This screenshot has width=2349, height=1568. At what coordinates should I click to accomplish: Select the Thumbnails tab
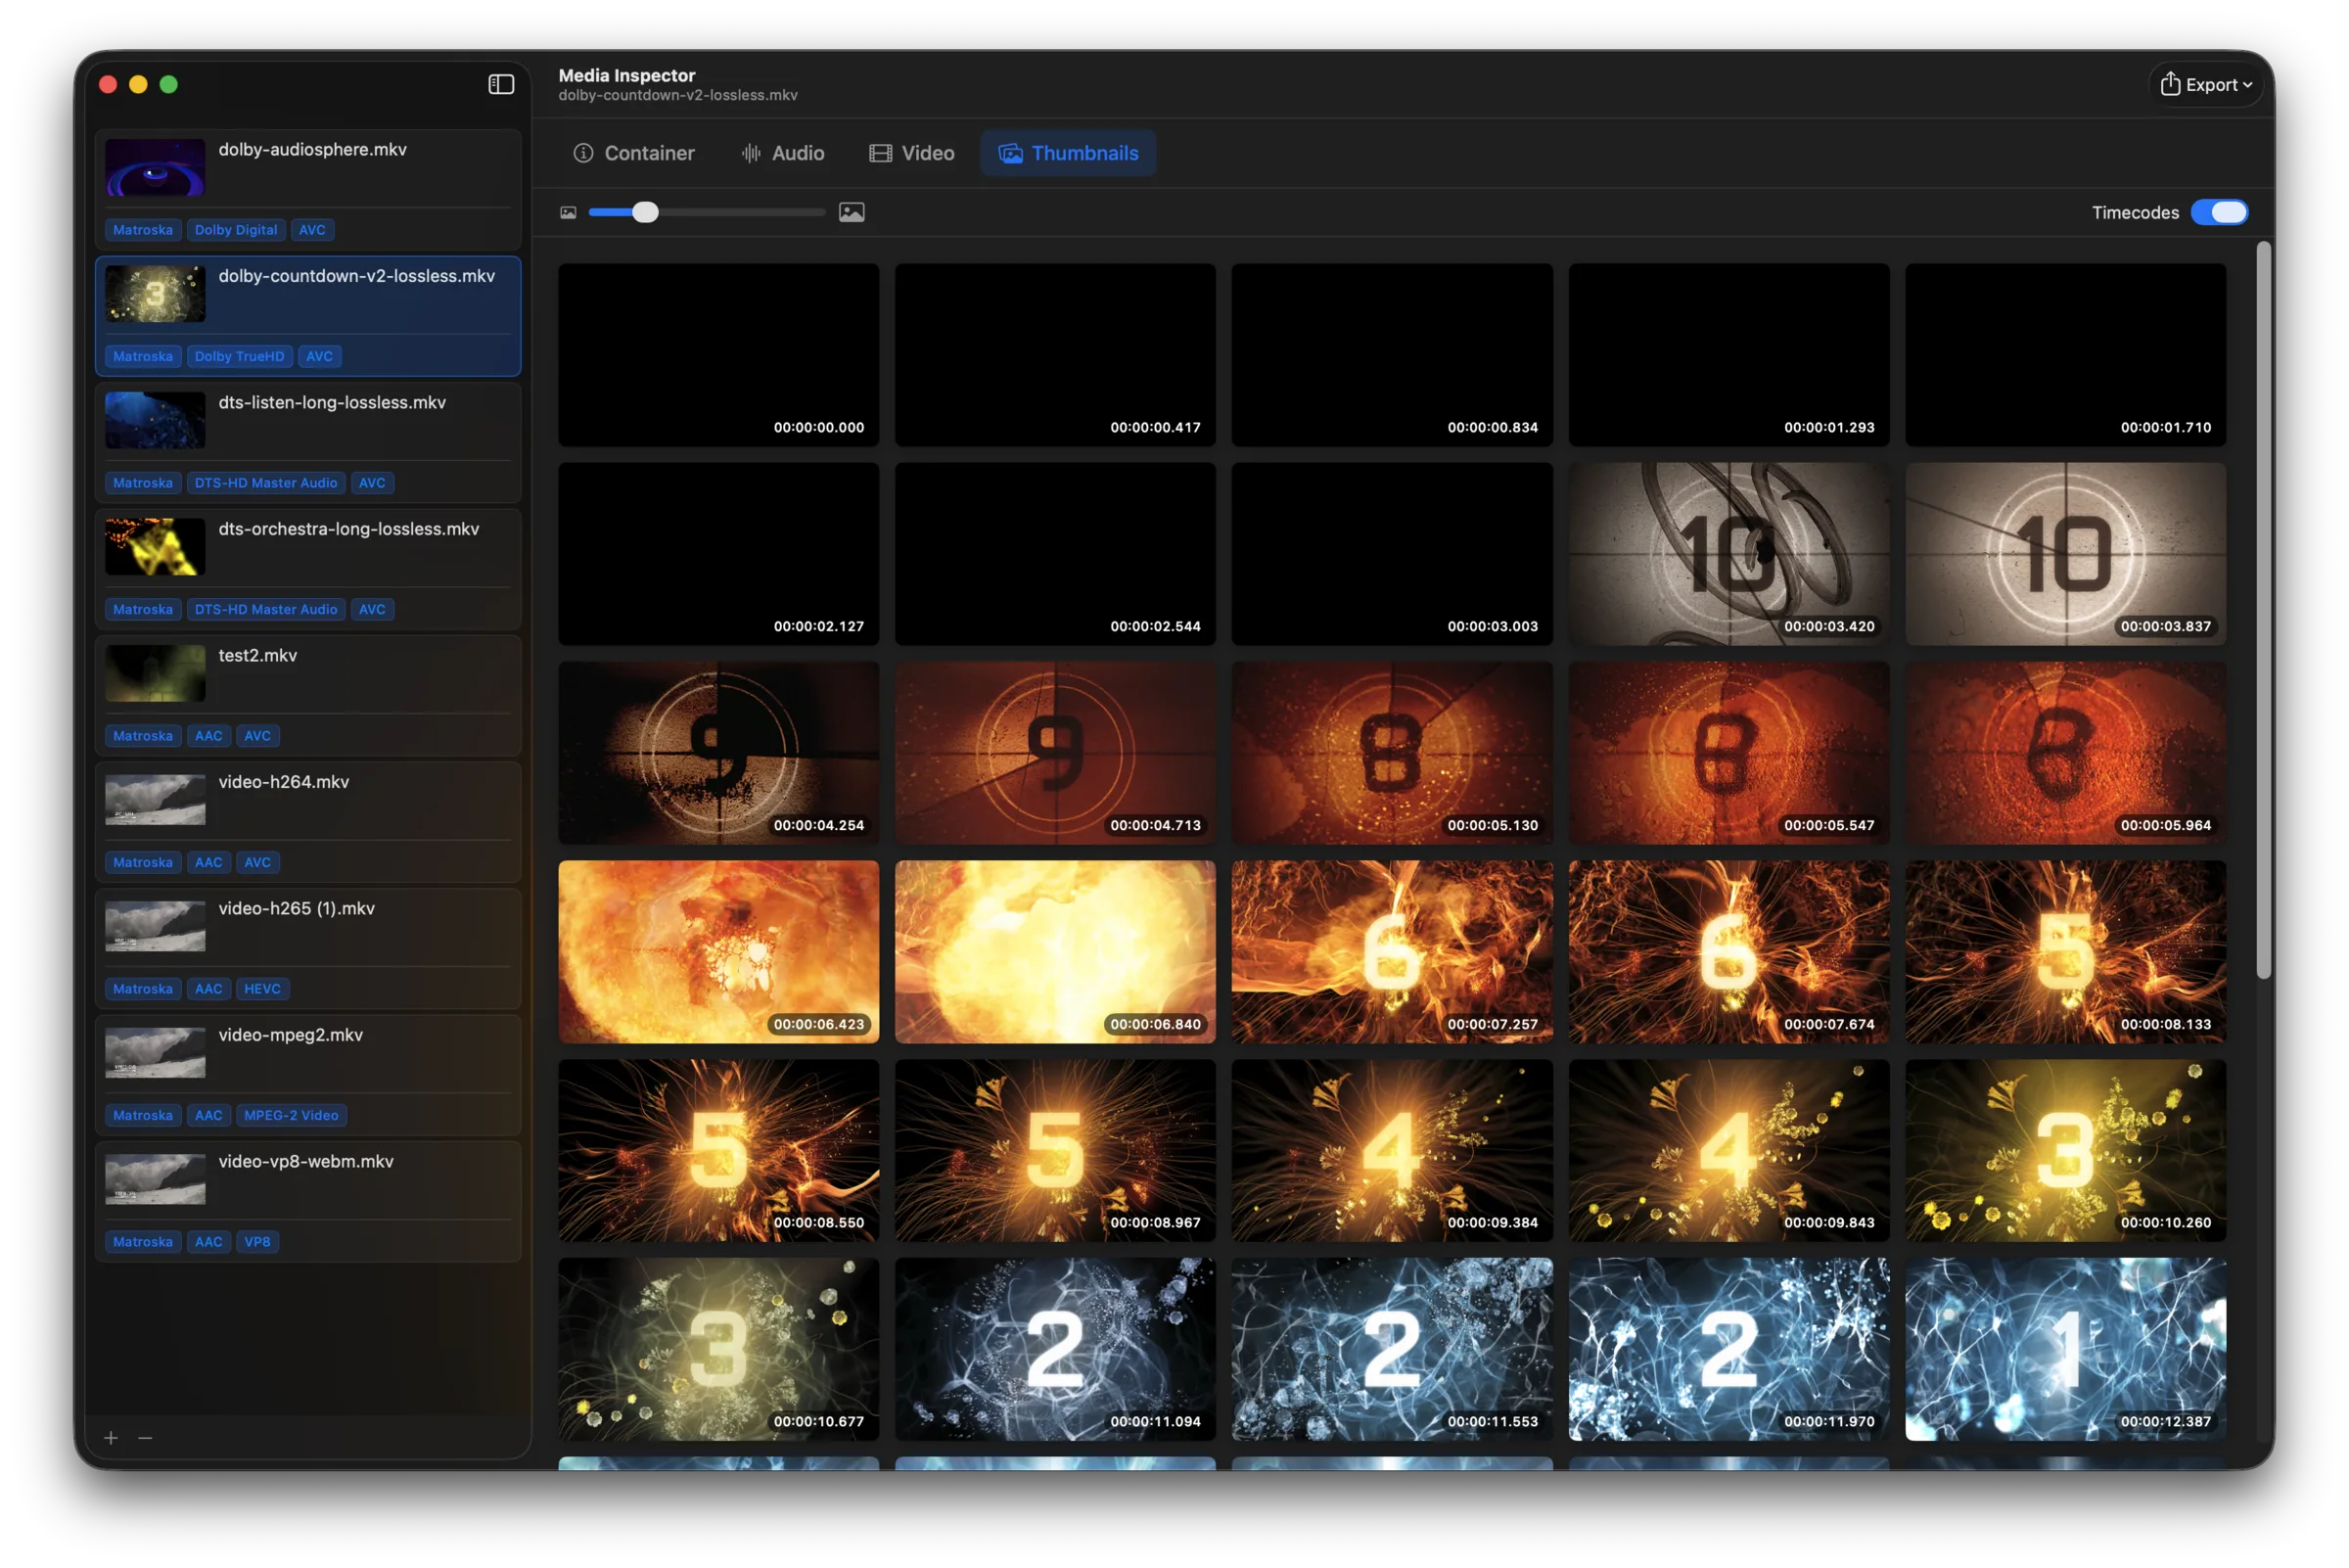(1068, 153)
